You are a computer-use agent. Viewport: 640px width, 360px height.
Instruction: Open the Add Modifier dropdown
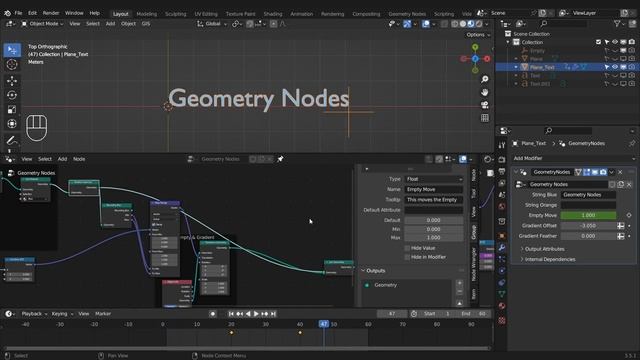[573, 158]
